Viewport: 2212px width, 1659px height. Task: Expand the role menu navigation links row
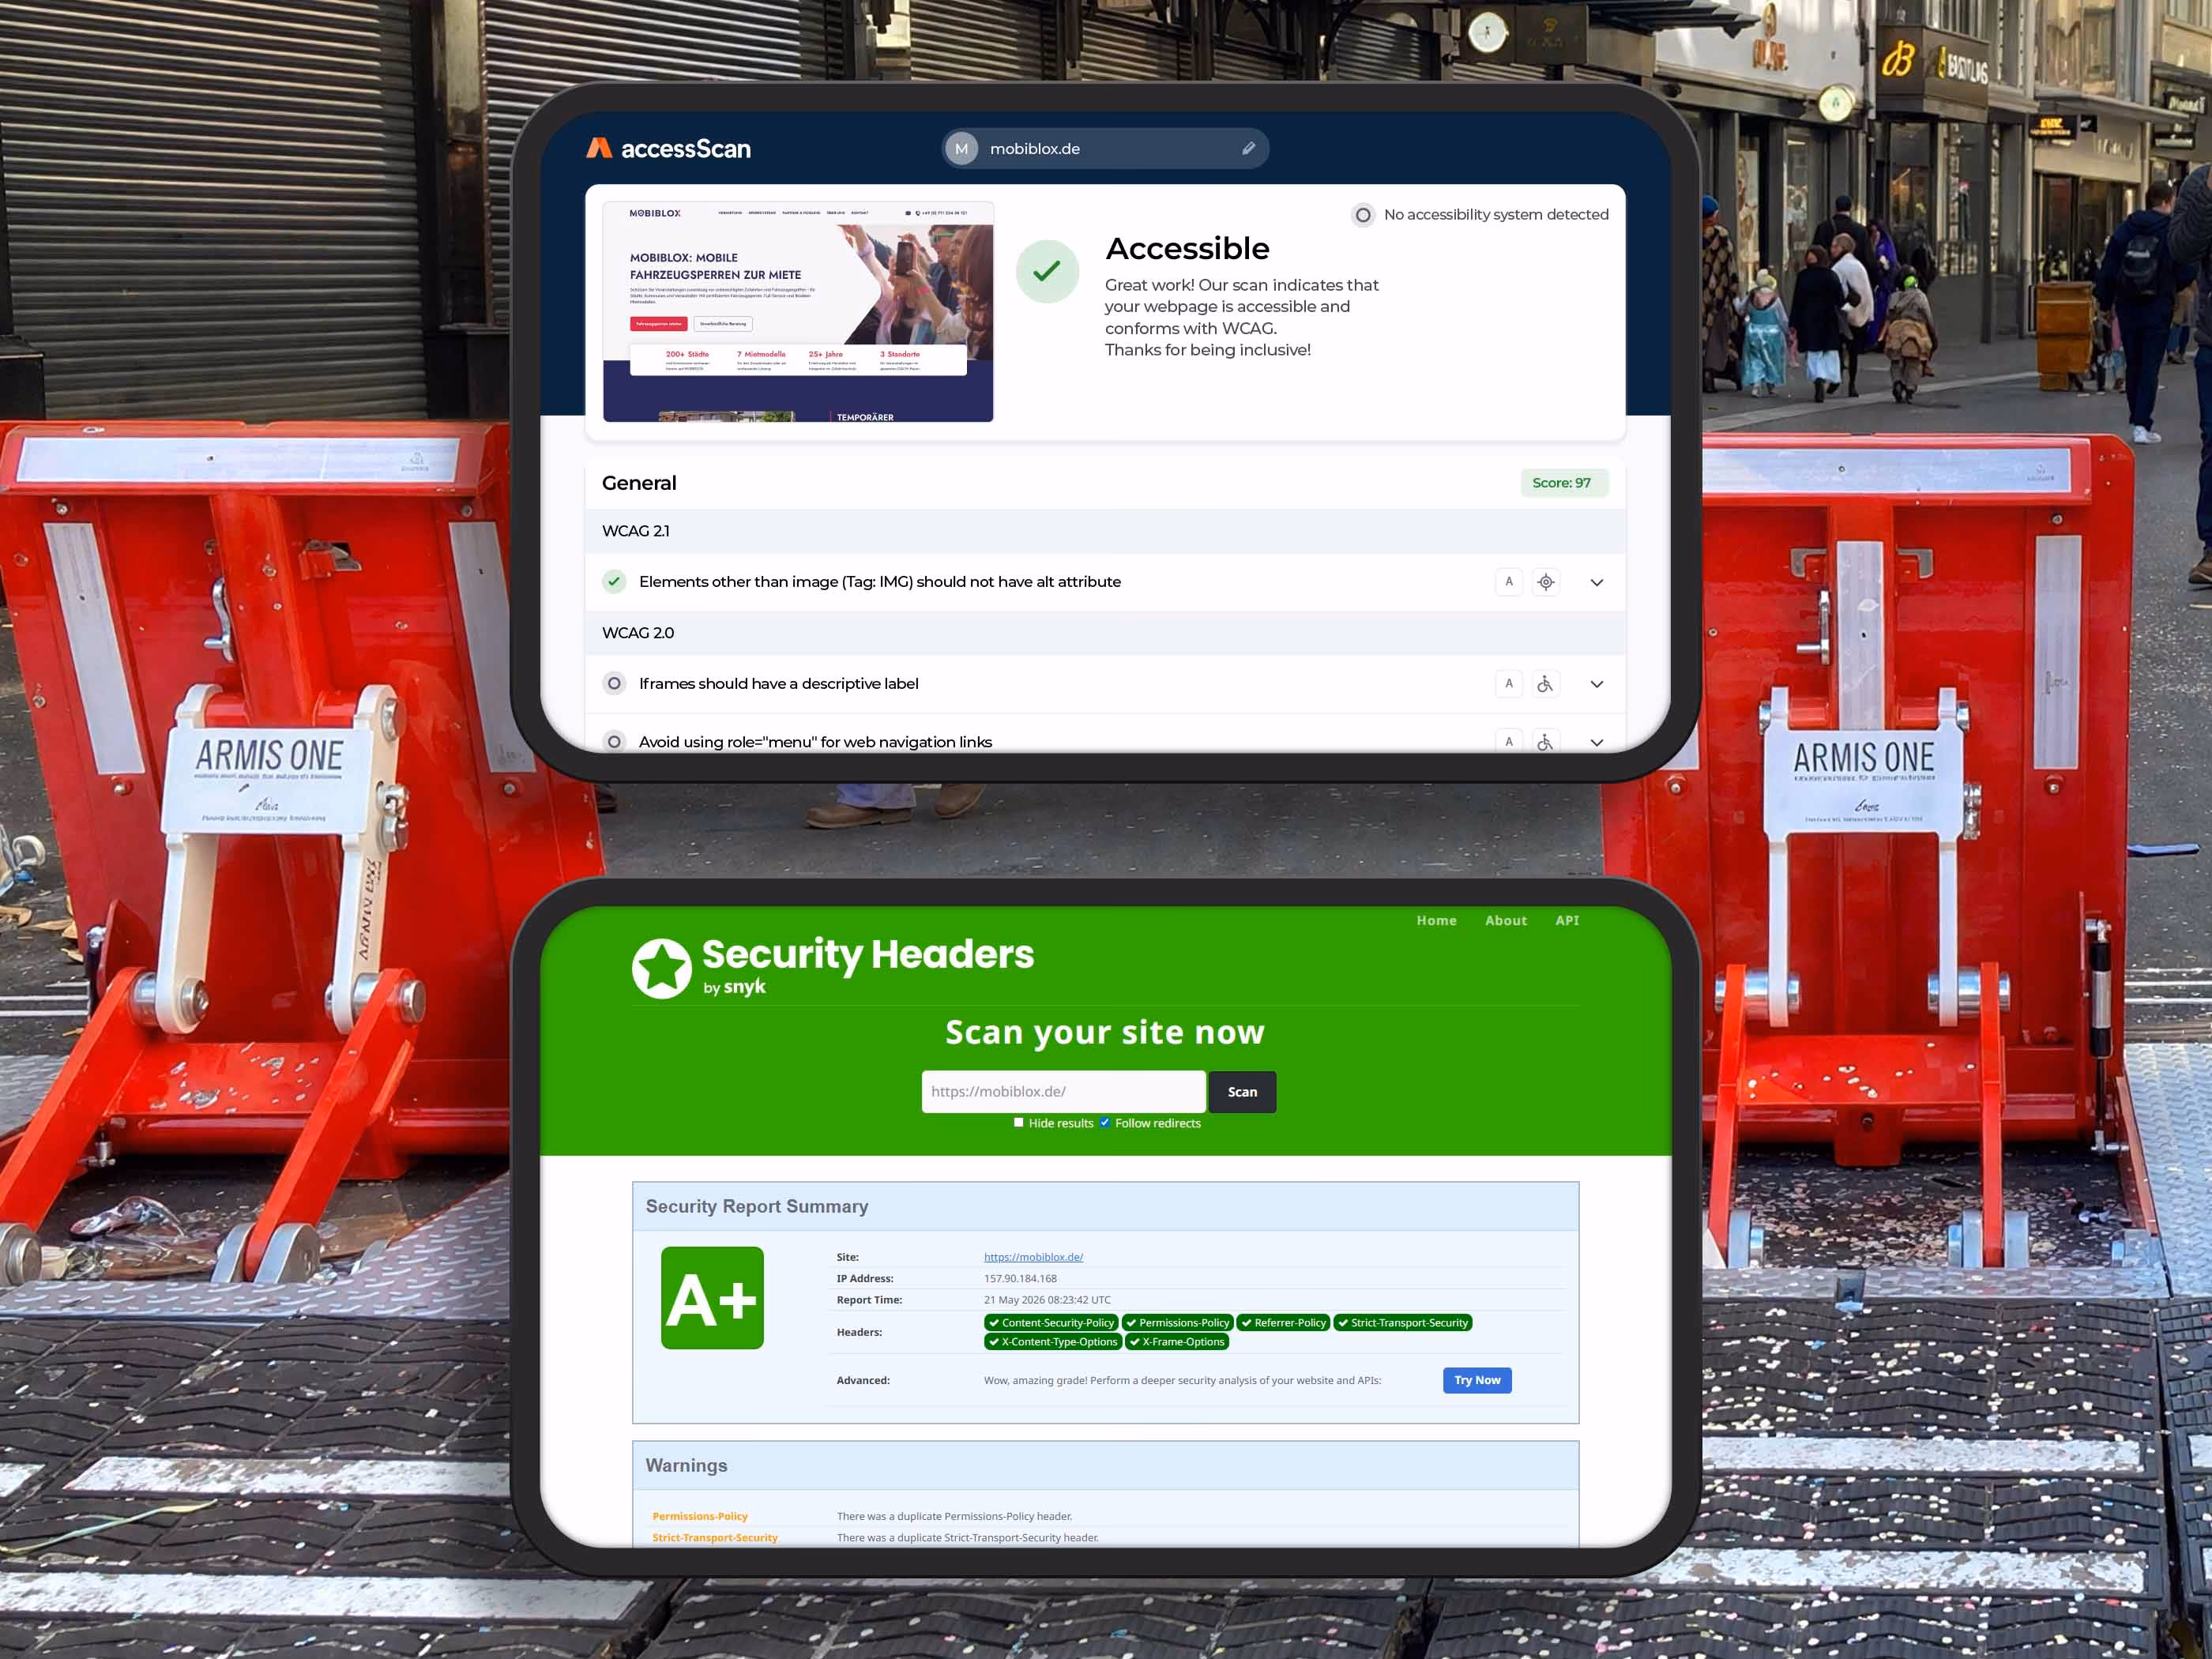click(x=1597, y=742)
